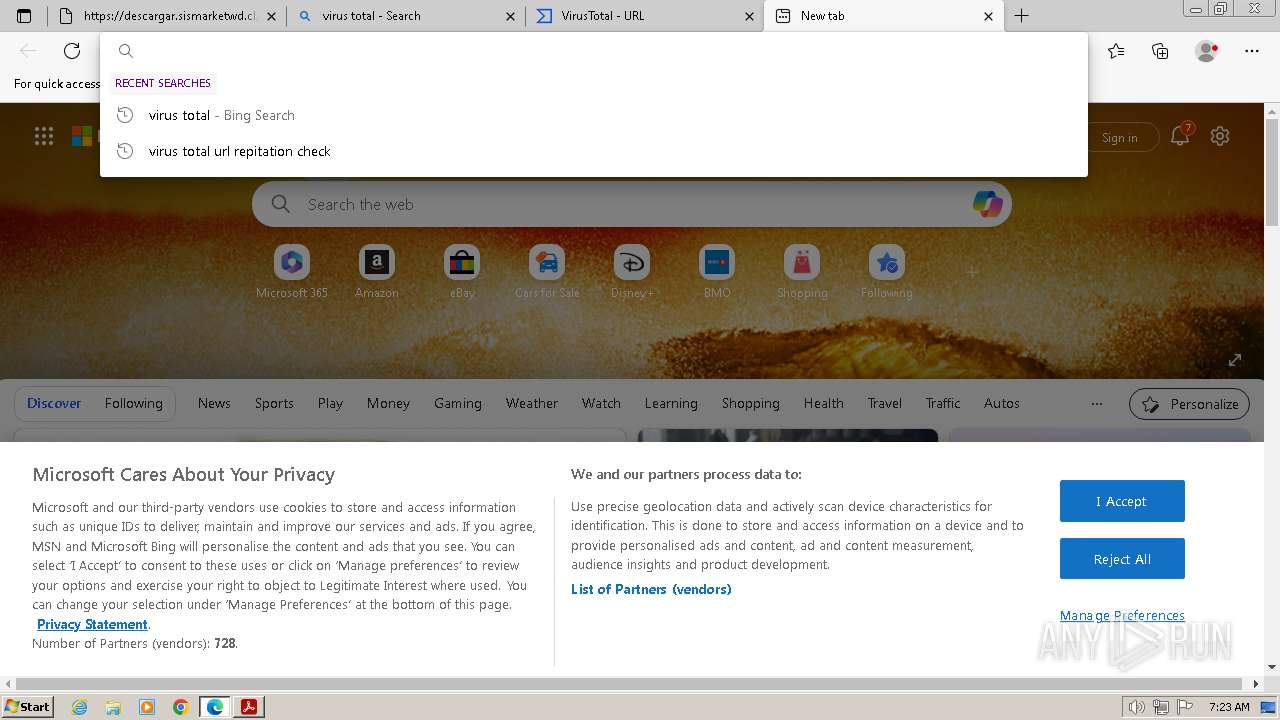
Task: Open the Disney+ shortcut tile
Action: click(x=632, y=272)
